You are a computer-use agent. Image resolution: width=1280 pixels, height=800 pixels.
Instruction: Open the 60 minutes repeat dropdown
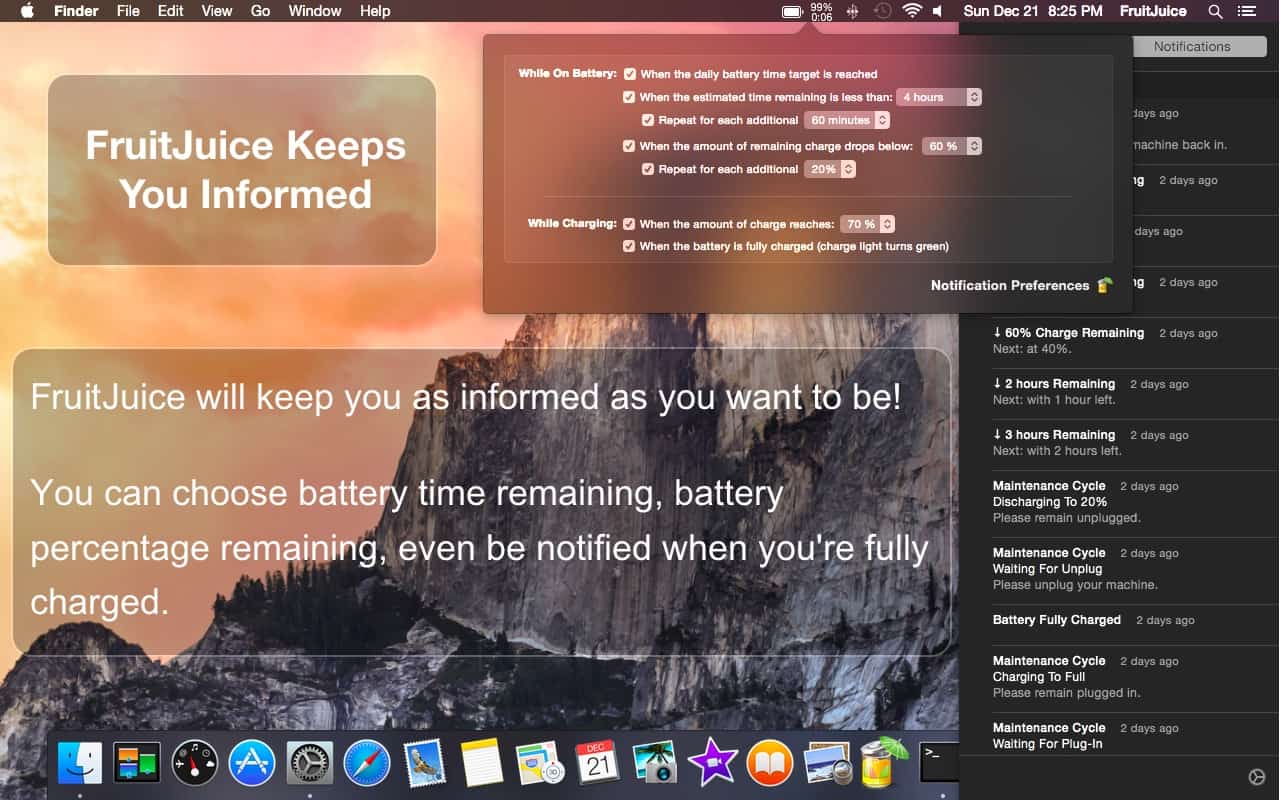point(847,120)
